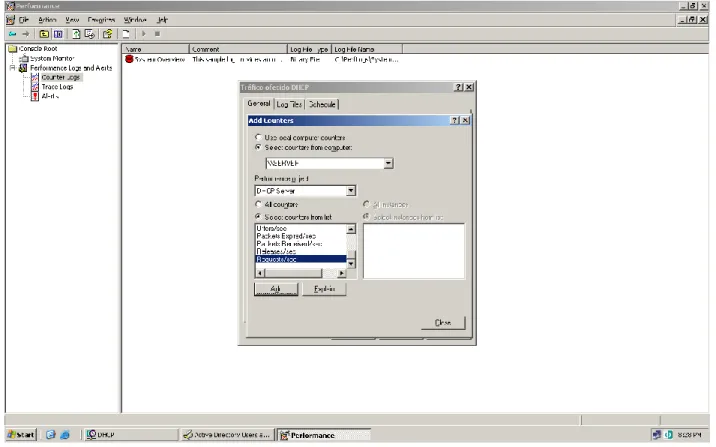The height and width of the screenshot is (447, 716).
Task: Select Counter Logs in the console tree
Action: pyautogui.click(x=61, y=77)
